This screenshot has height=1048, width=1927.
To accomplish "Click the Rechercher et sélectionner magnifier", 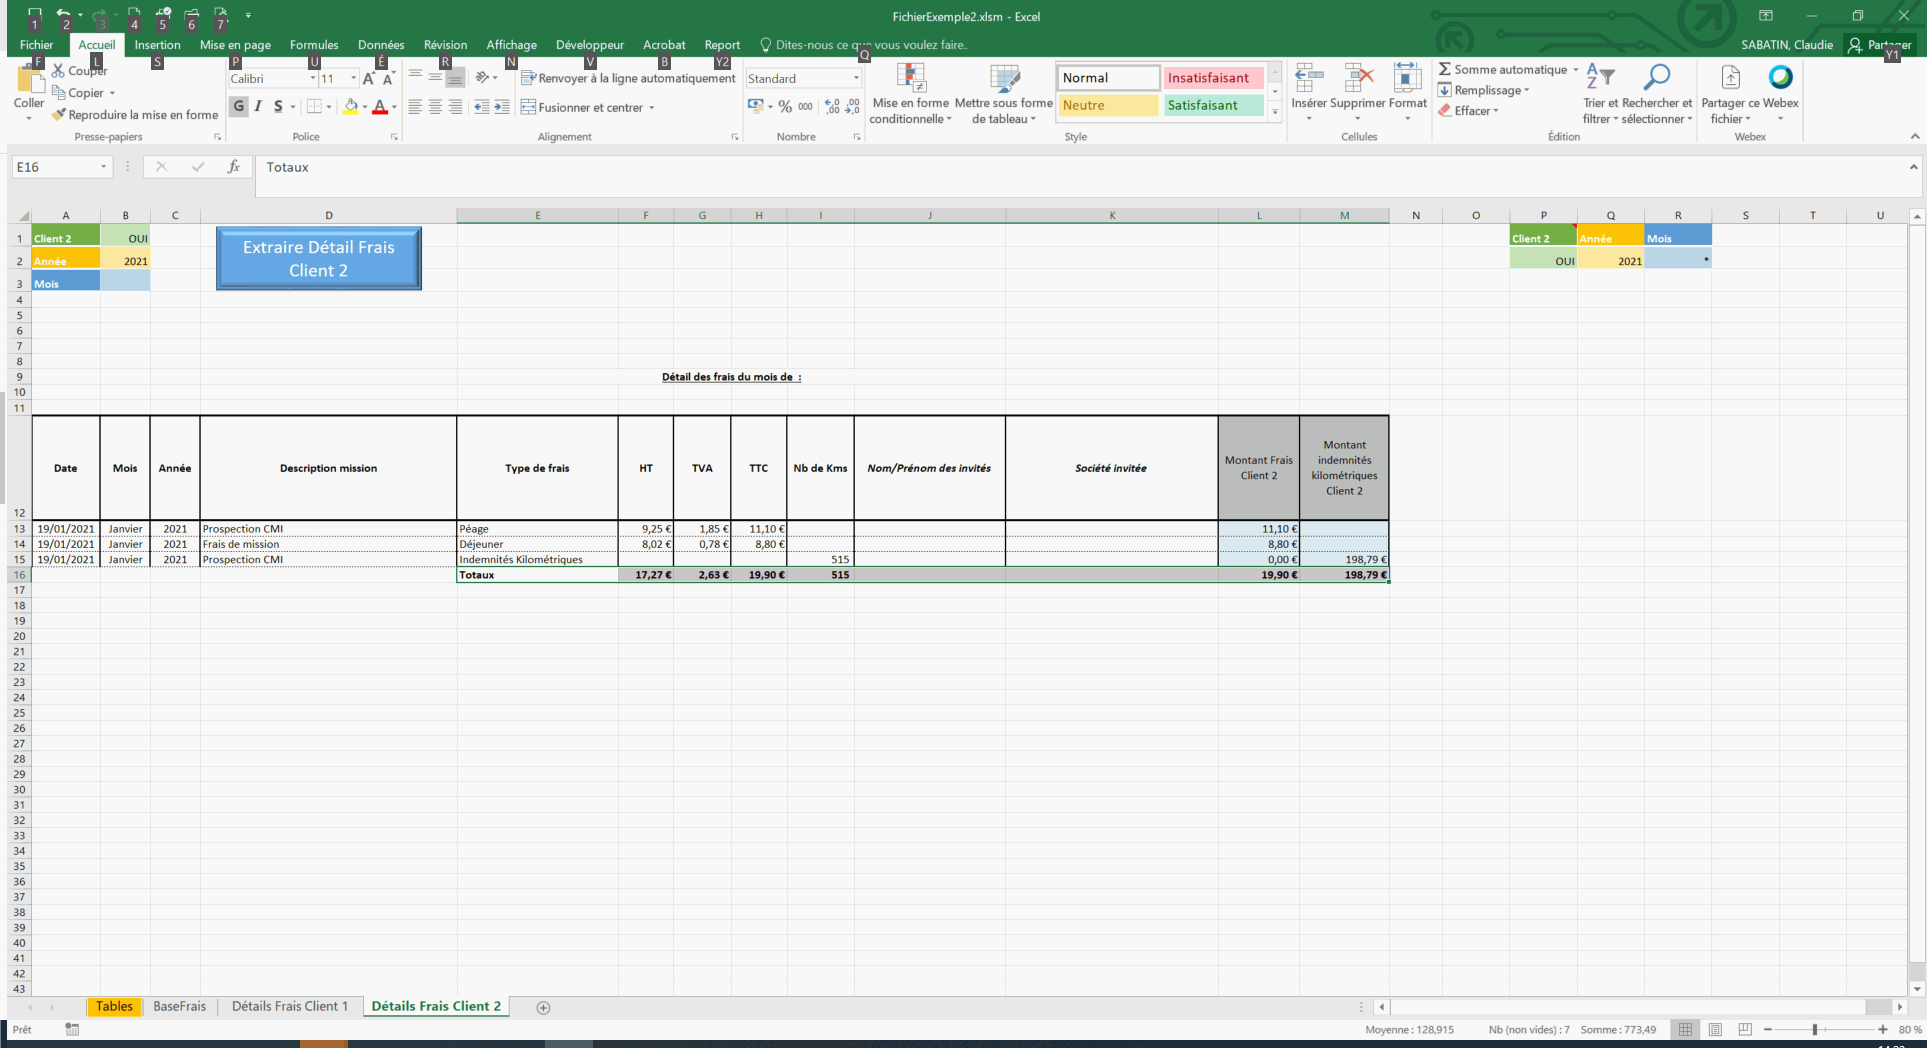I will 1657,78.
